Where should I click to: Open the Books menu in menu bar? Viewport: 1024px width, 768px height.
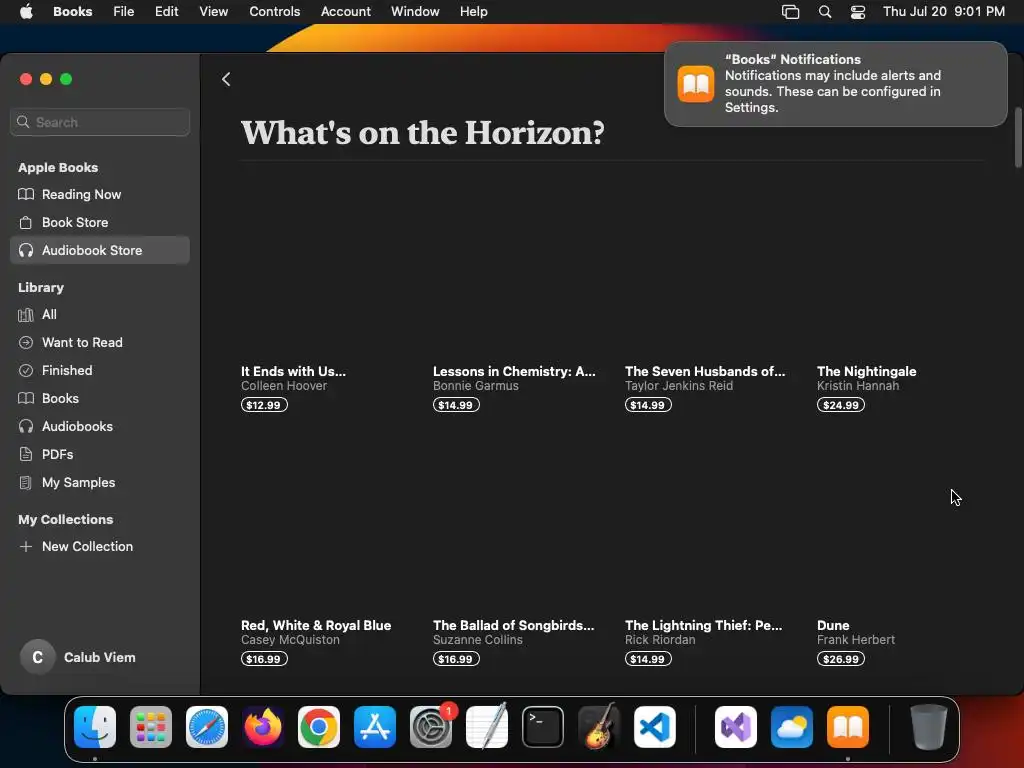72,11
